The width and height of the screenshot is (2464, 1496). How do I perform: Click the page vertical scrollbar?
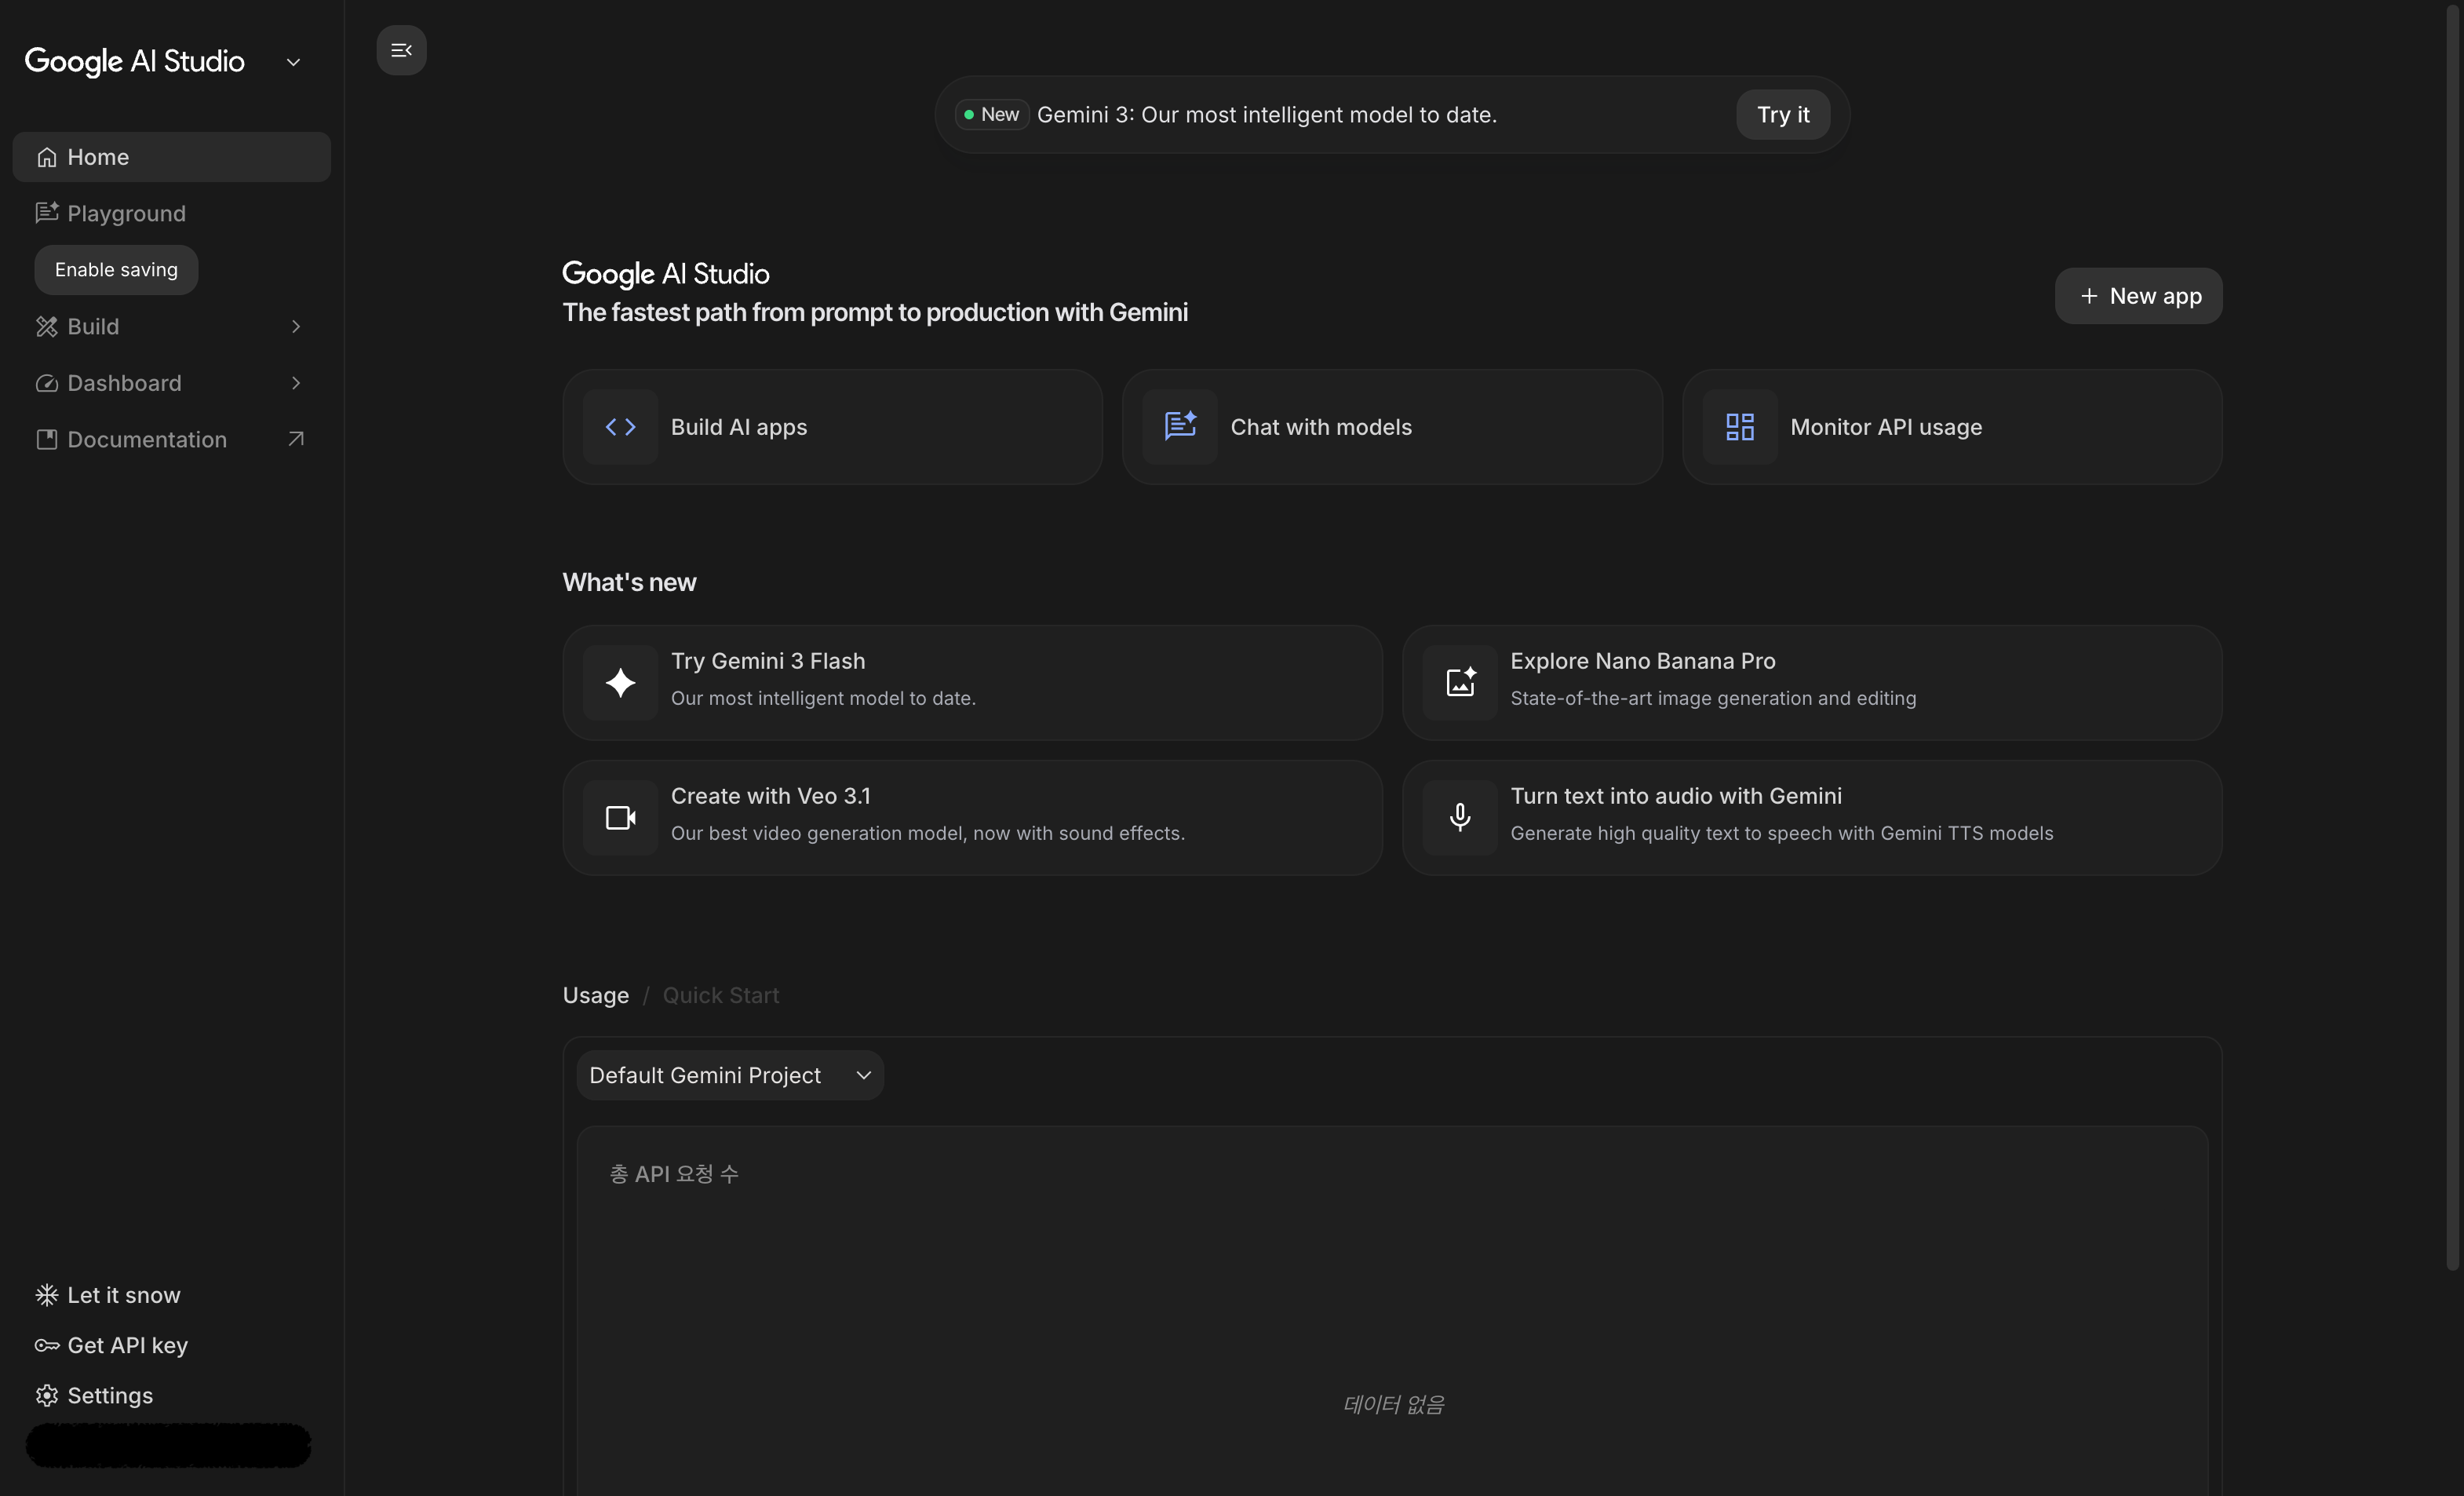2453,640
